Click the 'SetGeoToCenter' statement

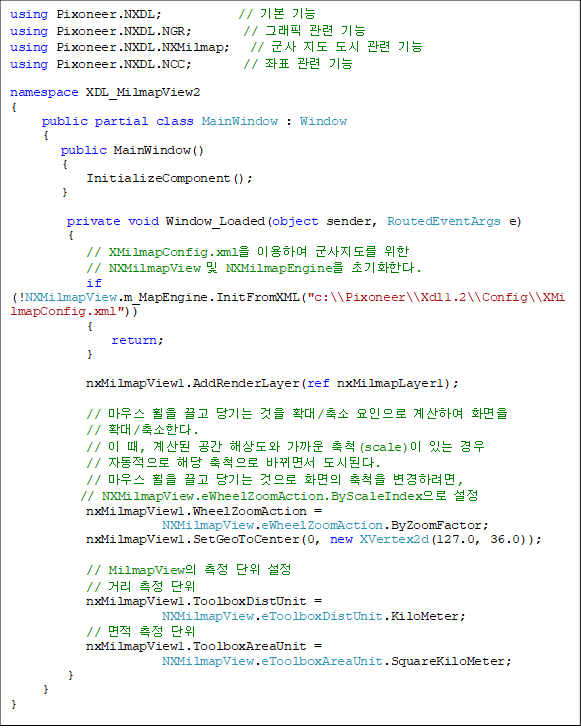[x=314, y=540]
